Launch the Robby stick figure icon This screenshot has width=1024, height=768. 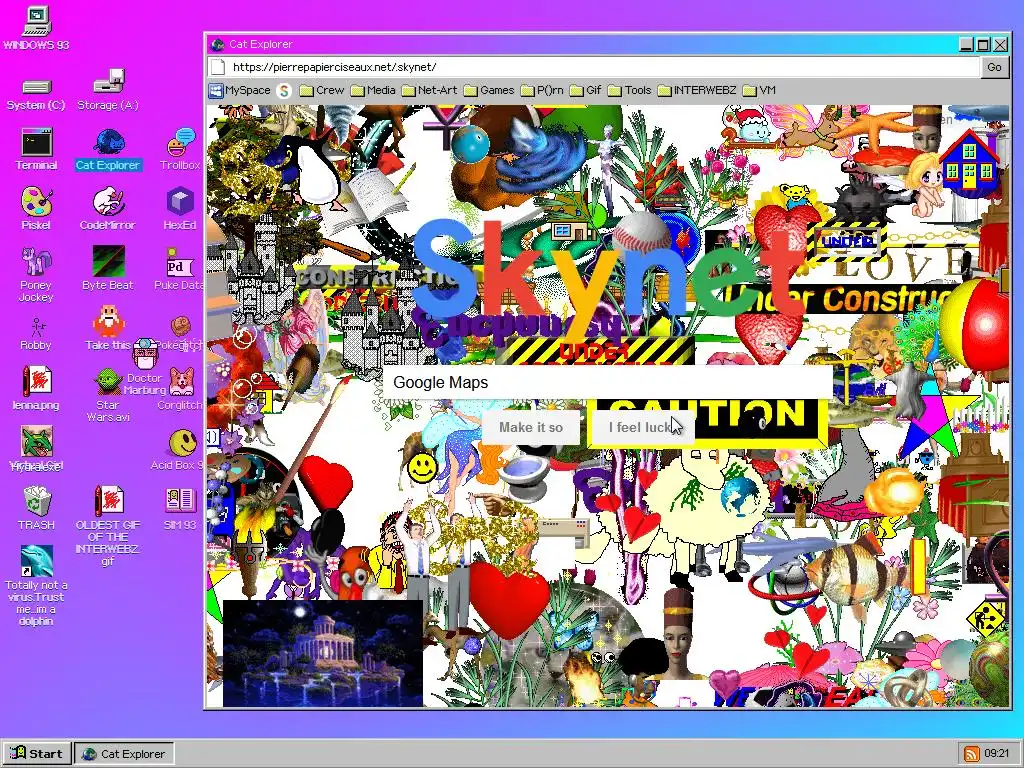(x=36, y=334)
